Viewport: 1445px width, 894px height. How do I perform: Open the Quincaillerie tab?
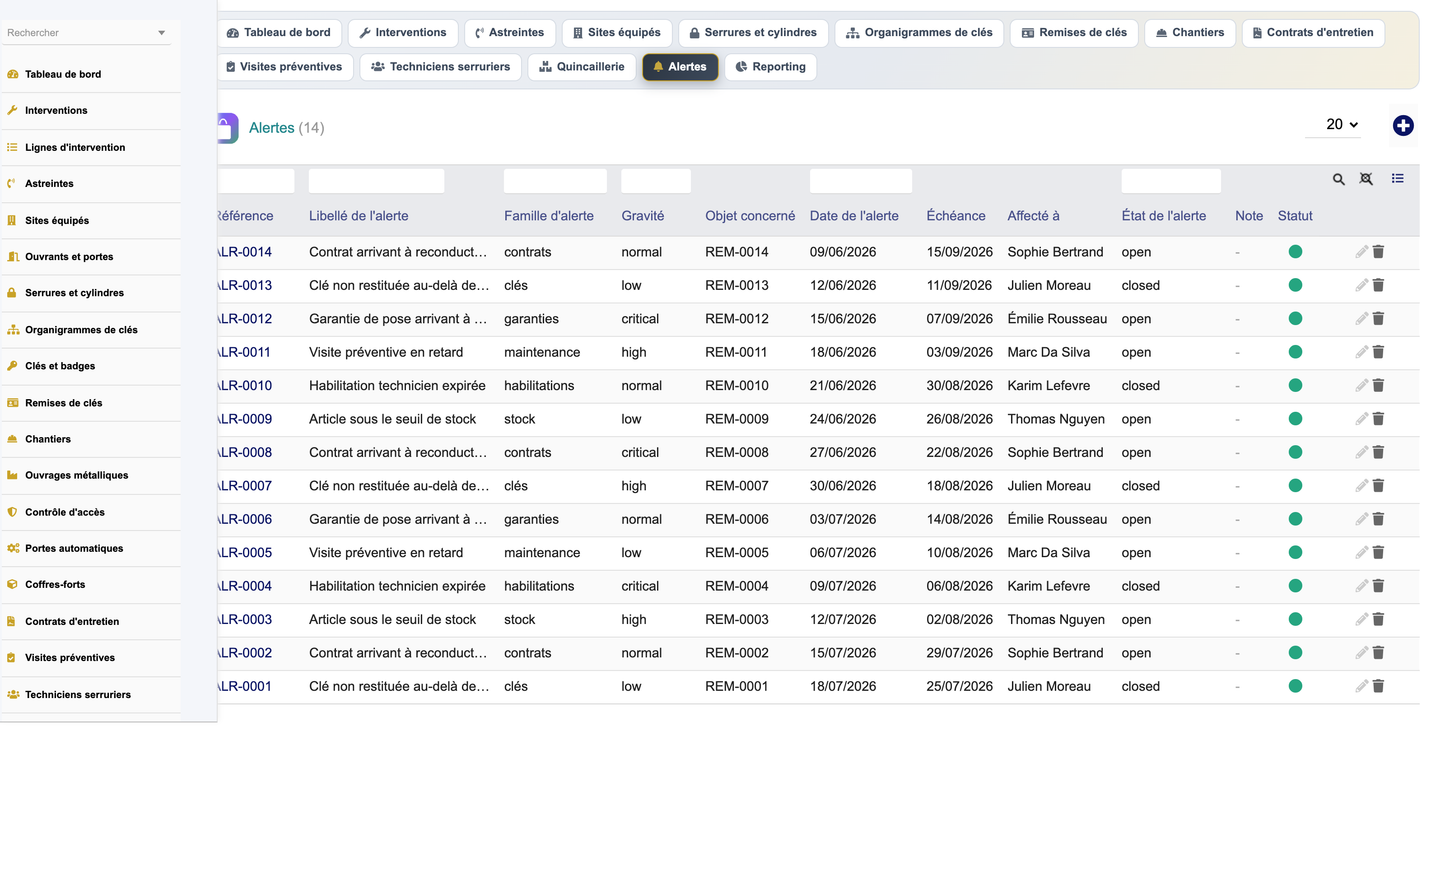[x=582, y=67]
